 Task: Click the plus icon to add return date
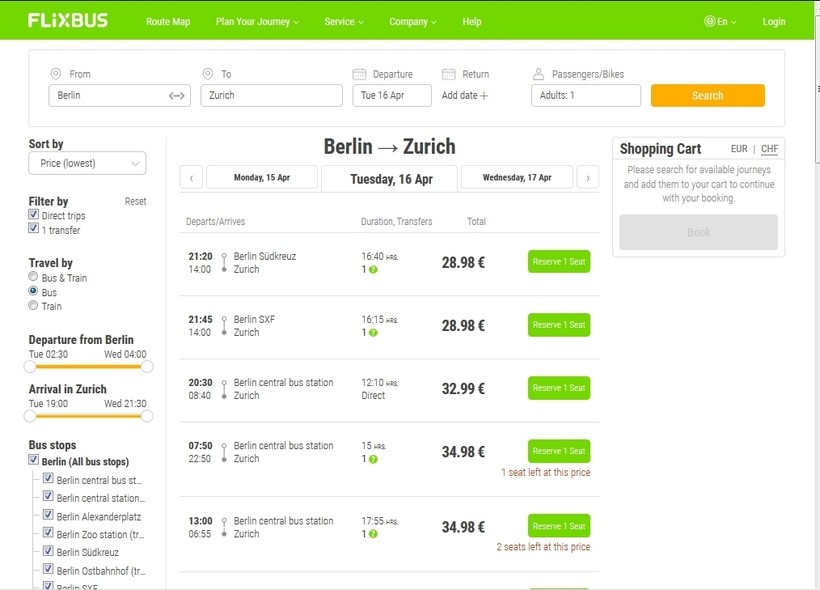click(484, 96)
